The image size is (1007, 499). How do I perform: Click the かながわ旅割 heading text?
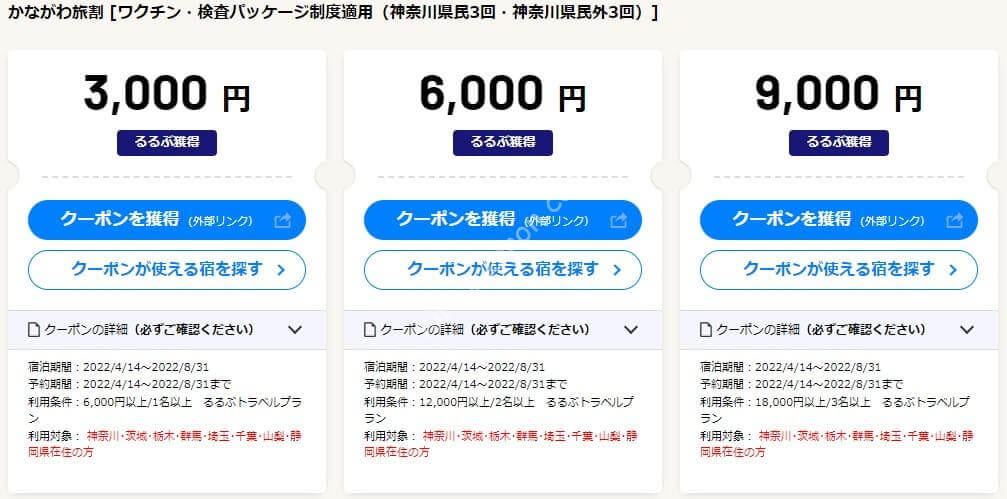tap(55, 13)
